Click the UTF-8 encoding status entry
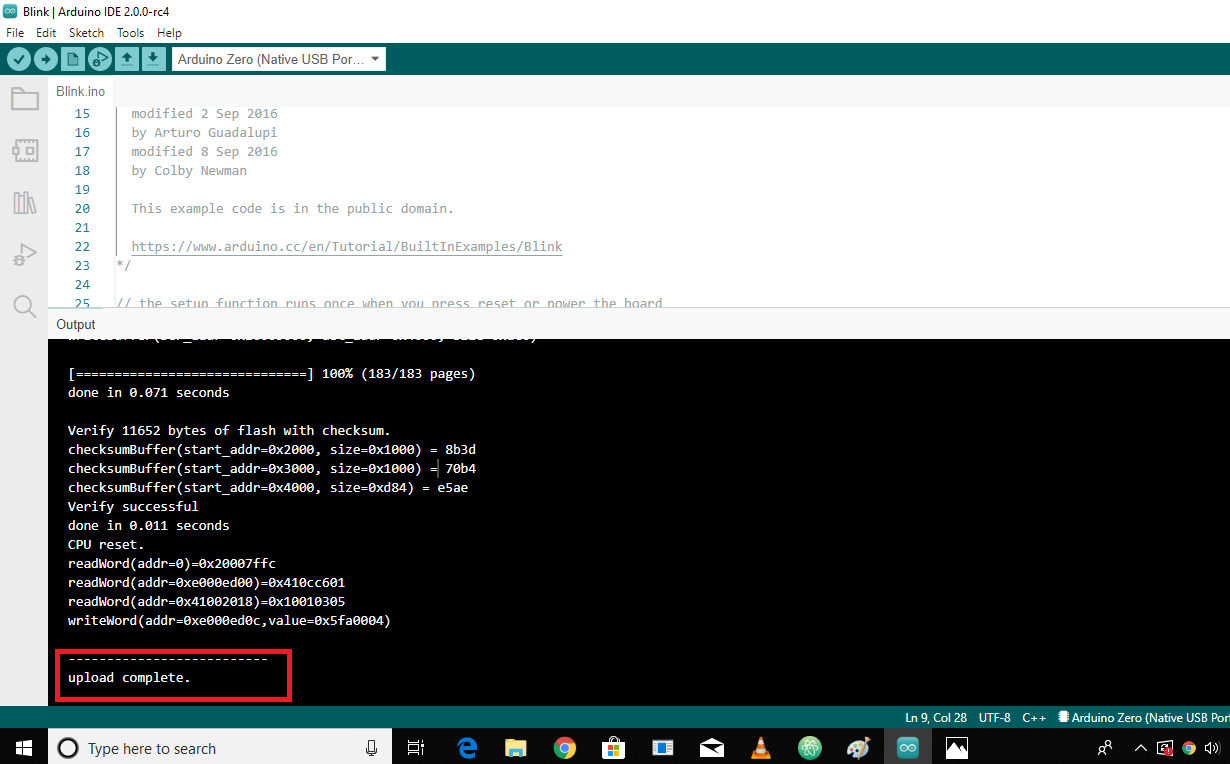The height and width of the screenshot is (764, 1230). click(x=995, y=718)
